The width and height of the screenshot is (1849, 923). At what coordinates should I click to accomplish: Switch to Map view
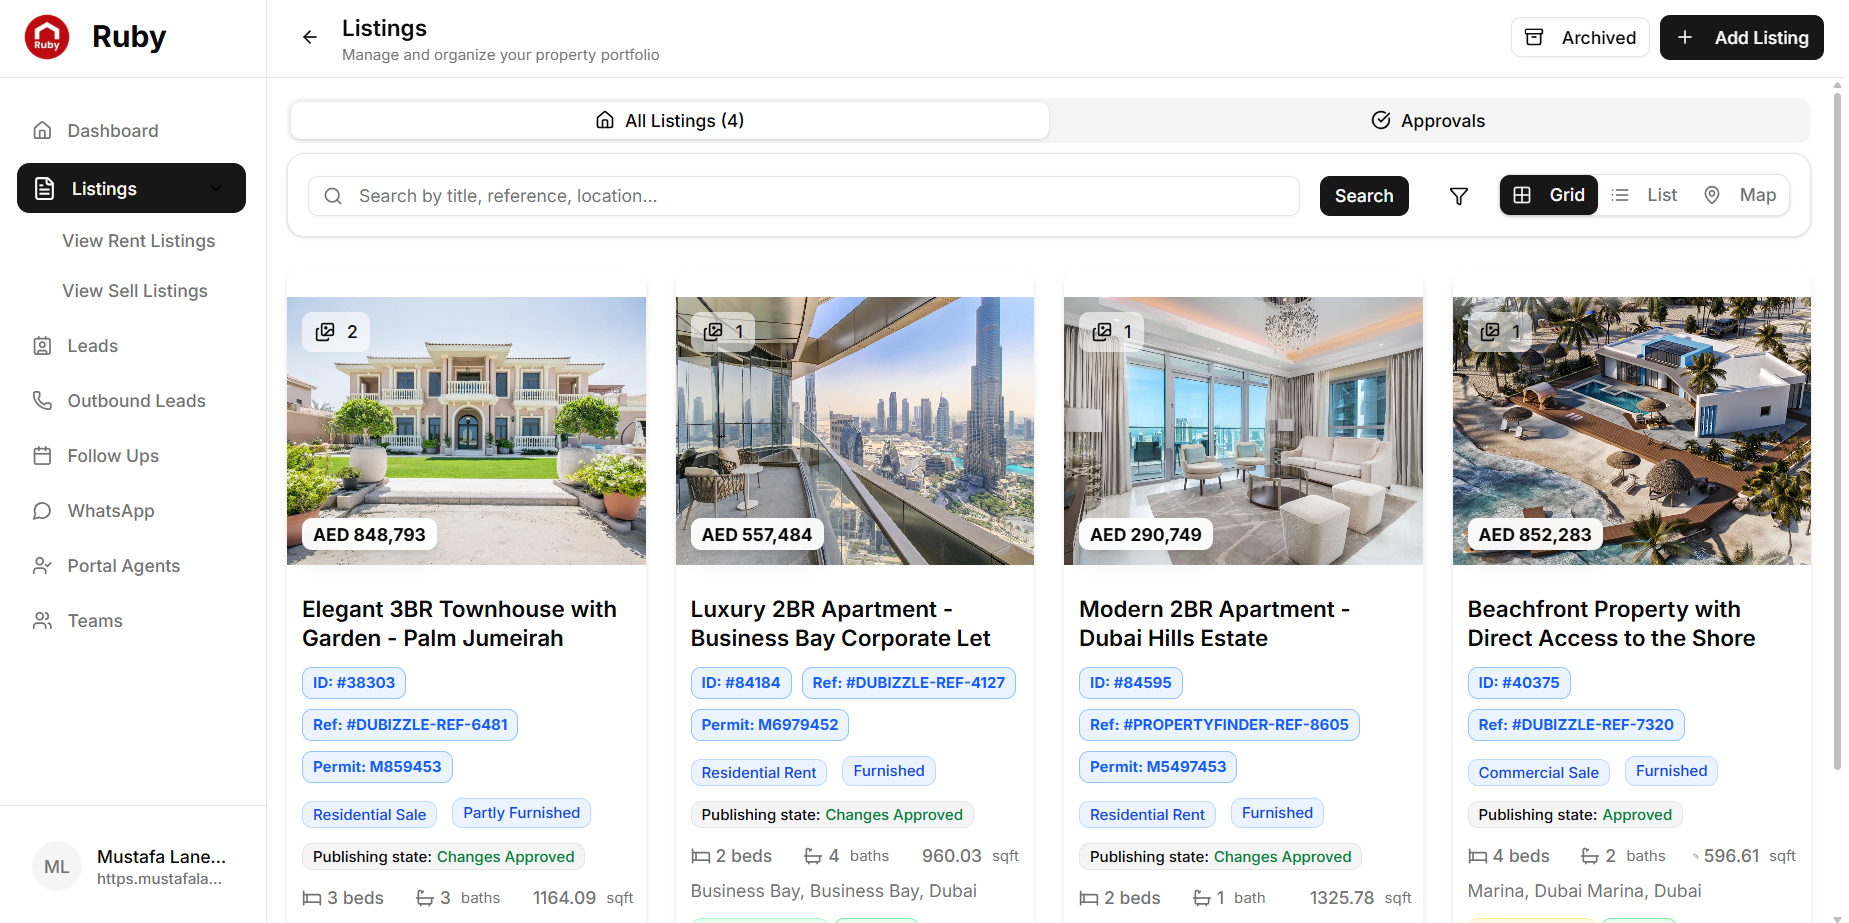(x=1742, y=194)
